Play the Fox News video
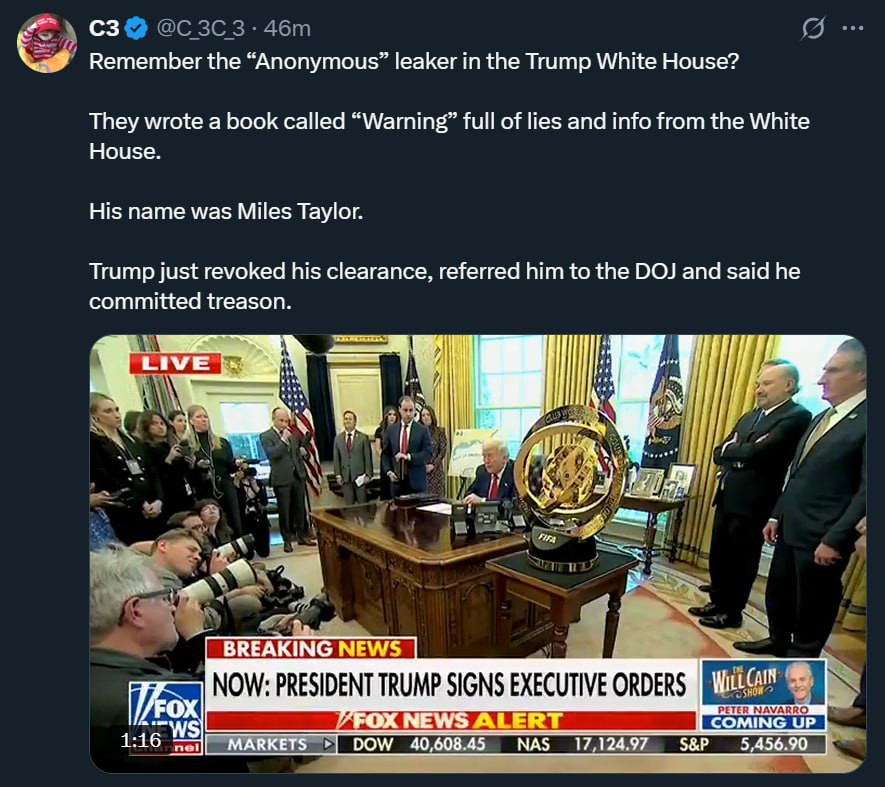Viewport: 885px width, 787px height. click(x=477, y=554)
